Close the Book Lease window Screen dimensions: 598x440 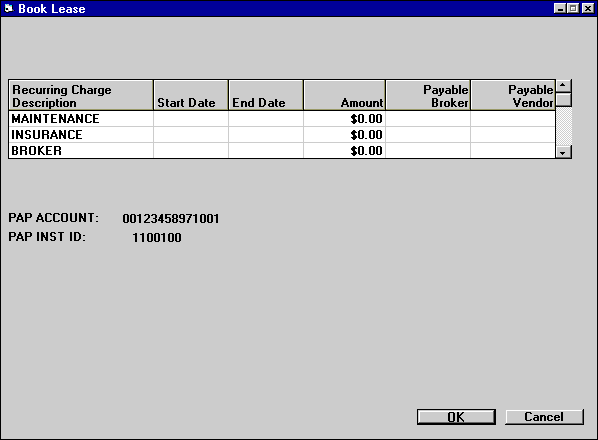[x=588, y=8]
